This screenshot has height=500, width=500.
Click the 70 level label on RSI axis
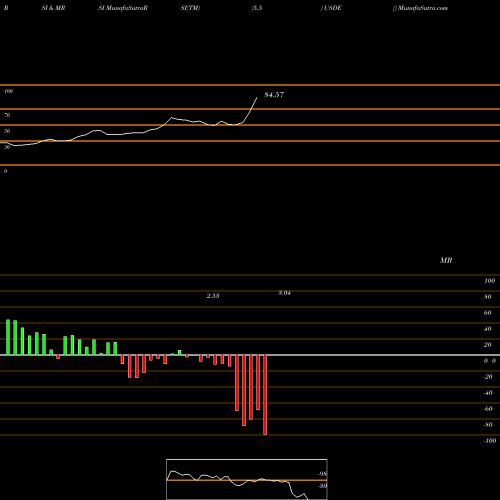pyautogui.click(x=7, y=115)
